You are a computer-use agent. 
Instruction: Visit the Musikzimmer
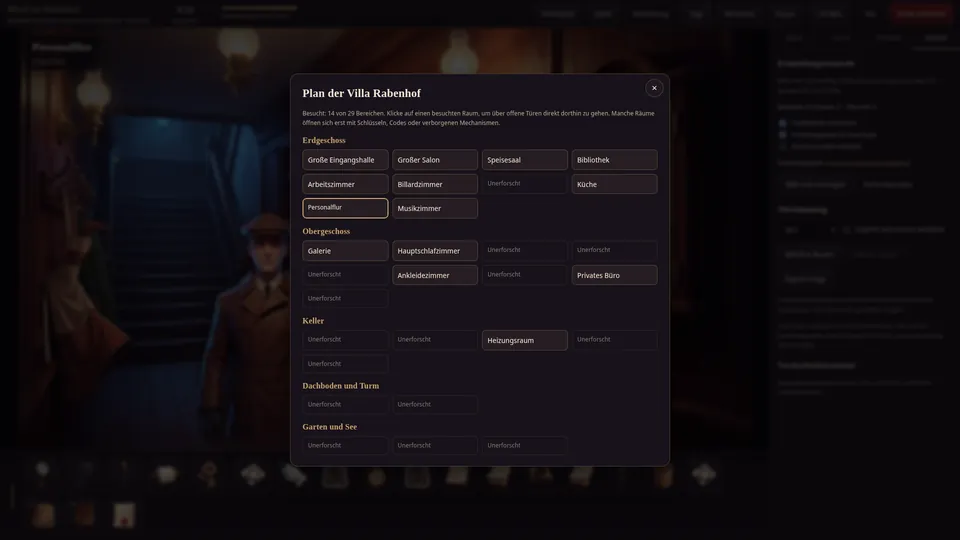[x=435, y=208]
